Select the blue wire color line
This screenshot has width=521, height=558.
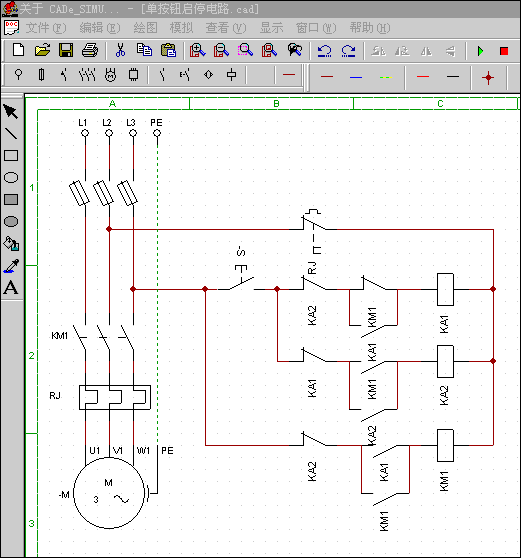pyautogui.click(x=356, y=77)
